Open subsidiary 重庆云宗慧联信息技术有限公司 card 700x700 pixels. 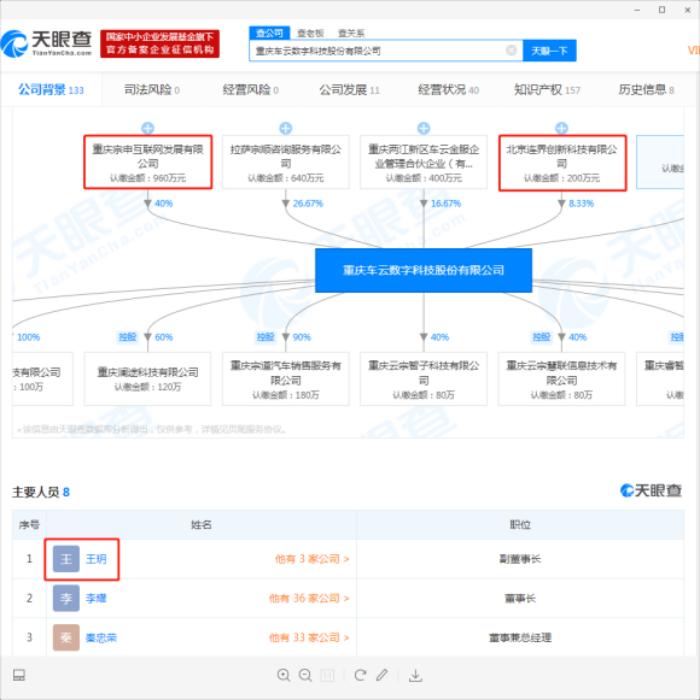pos(562,379)
